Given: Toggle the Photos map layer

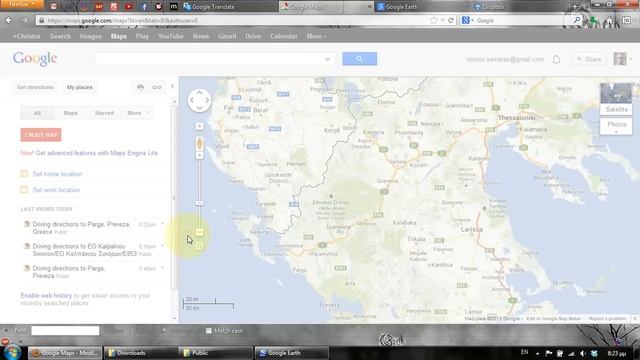Looking at the screenshot, I should 616,125.
